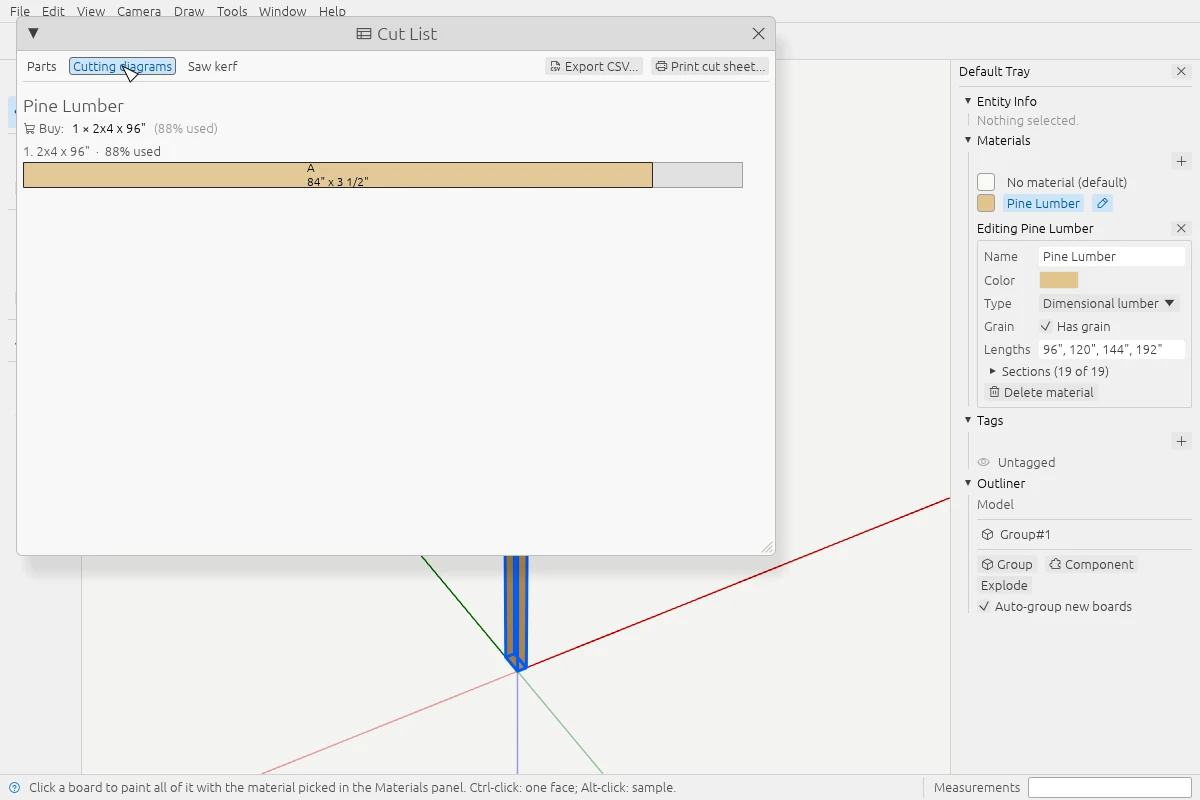The width and height of the screenshot is (1200, 800).
Task: Open the Window menu
Action: pyautogui.click(x=283, y=12)
